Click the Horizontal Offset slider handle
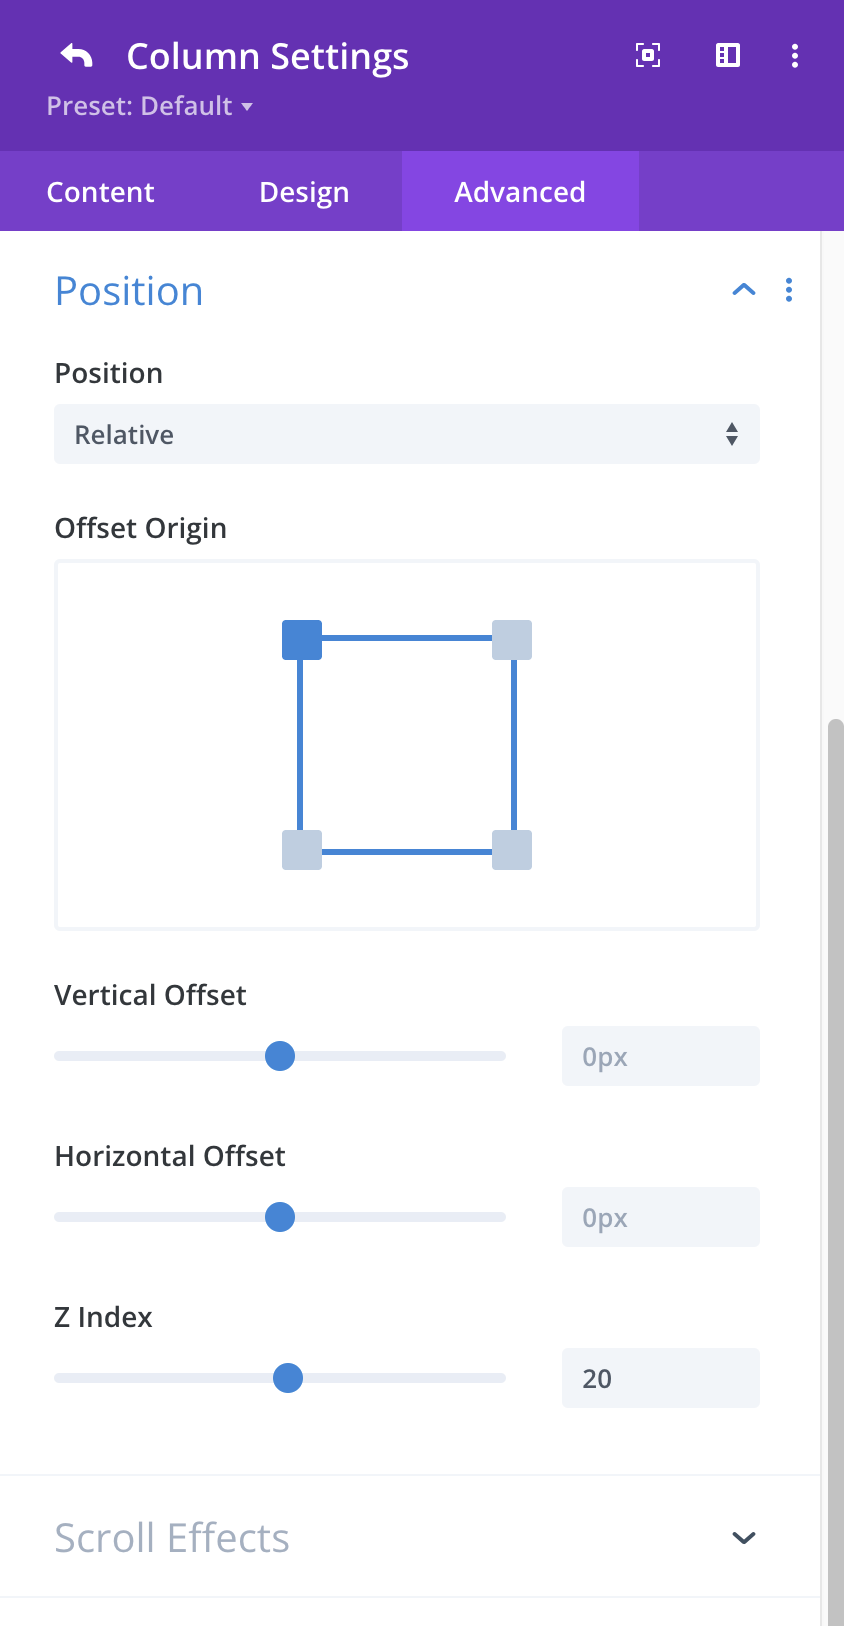844x1626 pixels. point(280,1217)
